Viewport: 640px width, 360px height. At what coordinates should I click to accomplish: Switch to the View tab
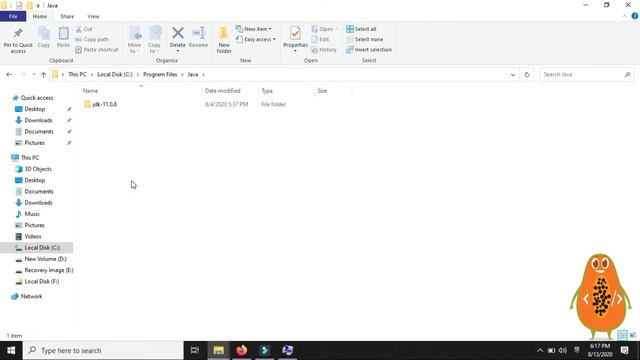point(93,16)
